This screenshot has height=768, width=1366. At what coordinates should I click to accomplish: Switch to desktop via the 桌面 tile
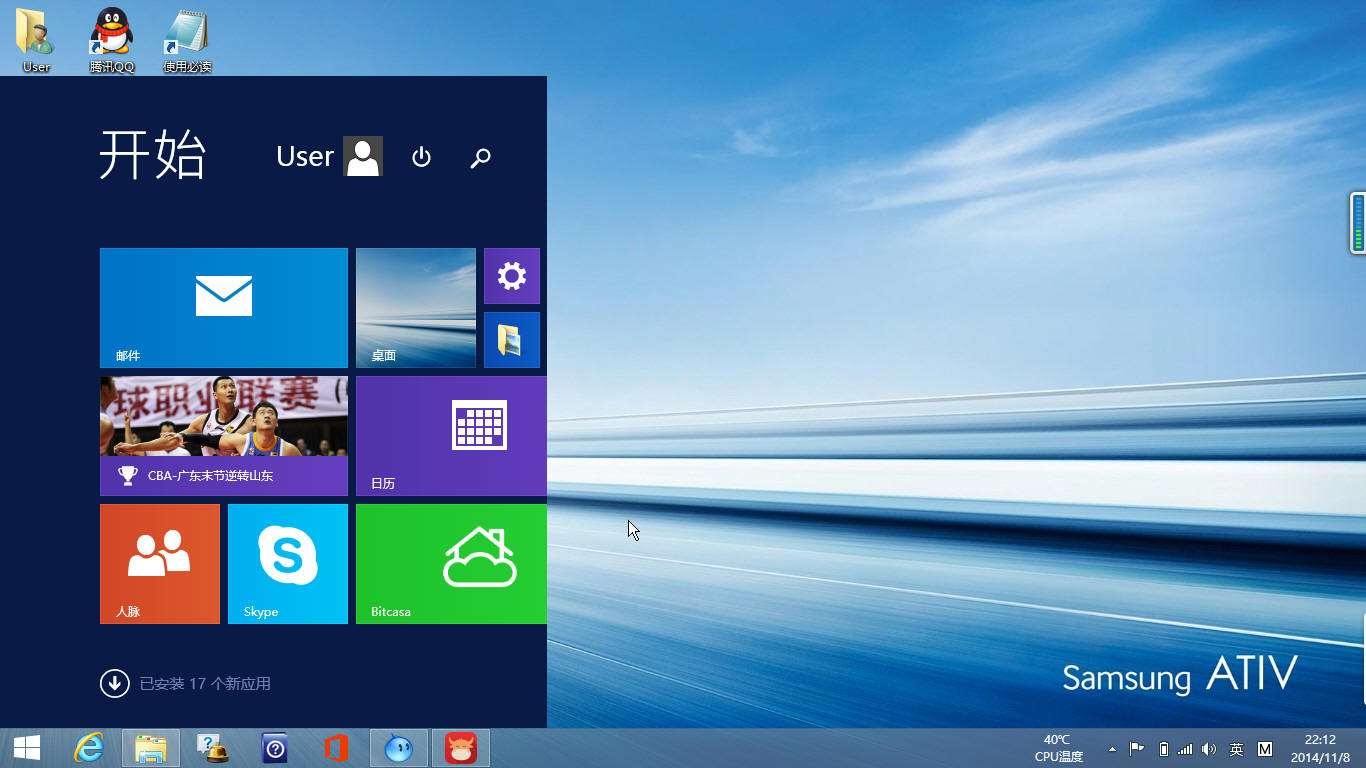click(415, 307)
